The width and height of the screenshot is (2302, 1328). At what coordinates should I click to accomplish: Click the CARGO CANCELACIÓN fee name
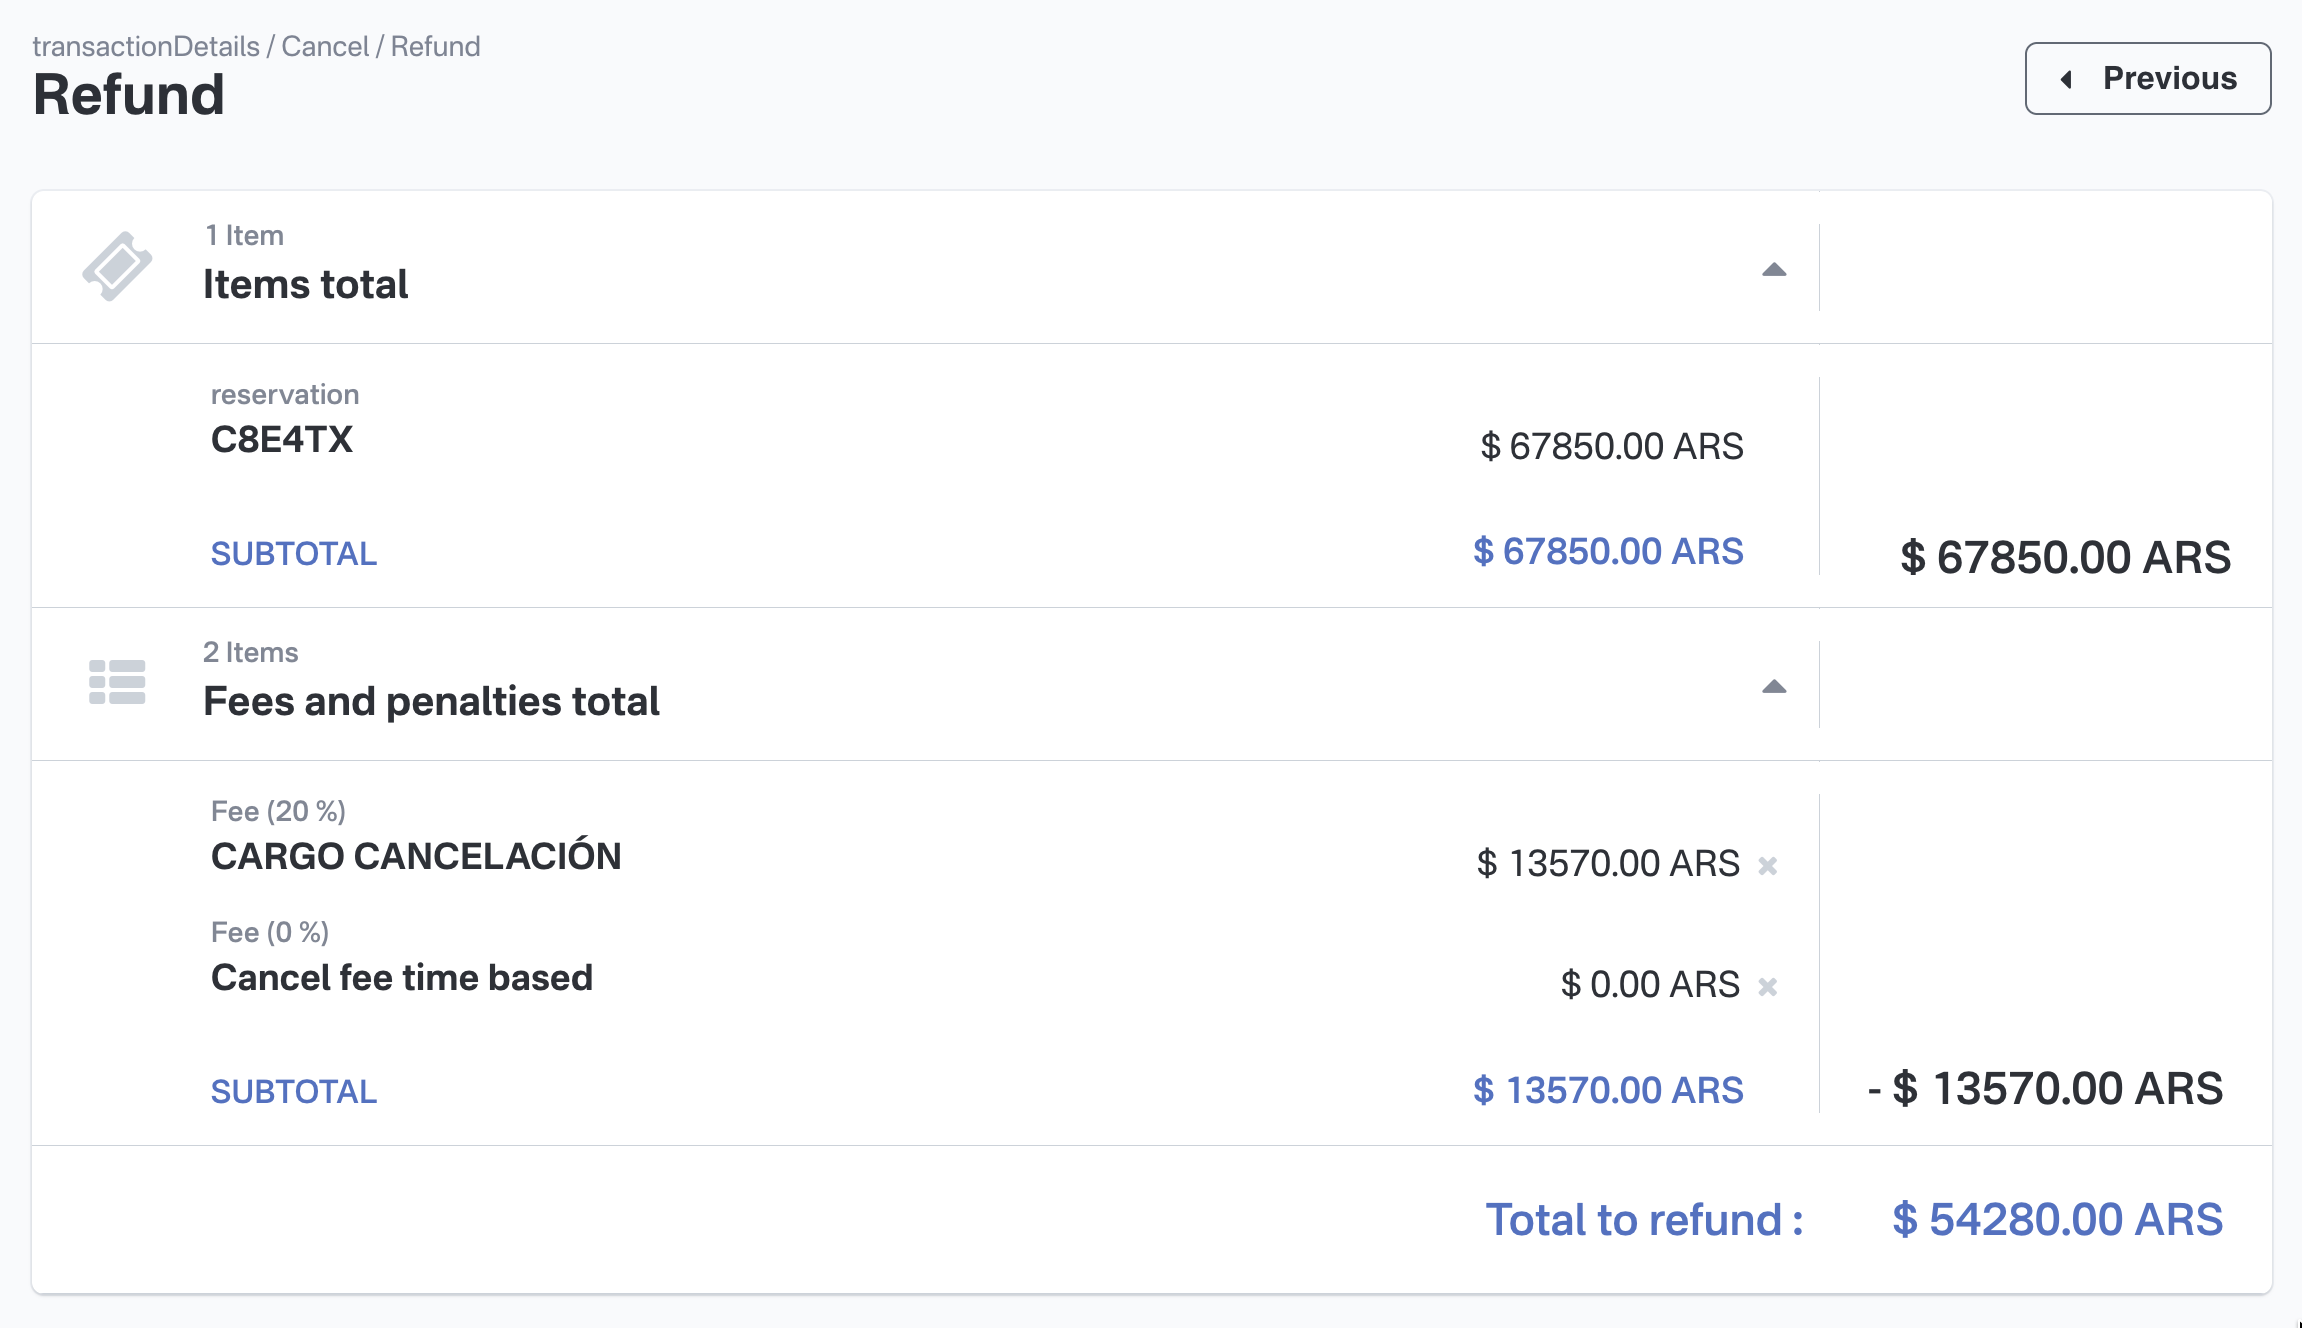(416, 857)
